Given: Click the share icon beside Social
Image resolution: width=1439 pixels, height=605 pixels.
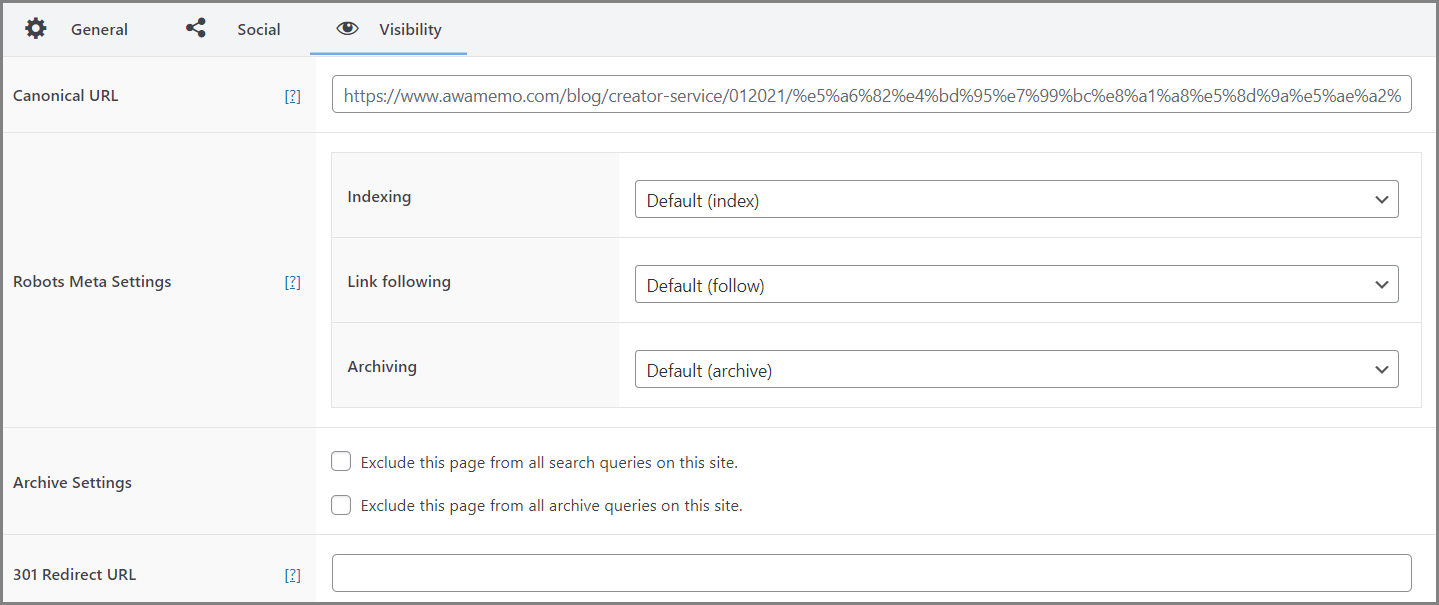Looking at the screenshot, I should (x=196, y=28).
